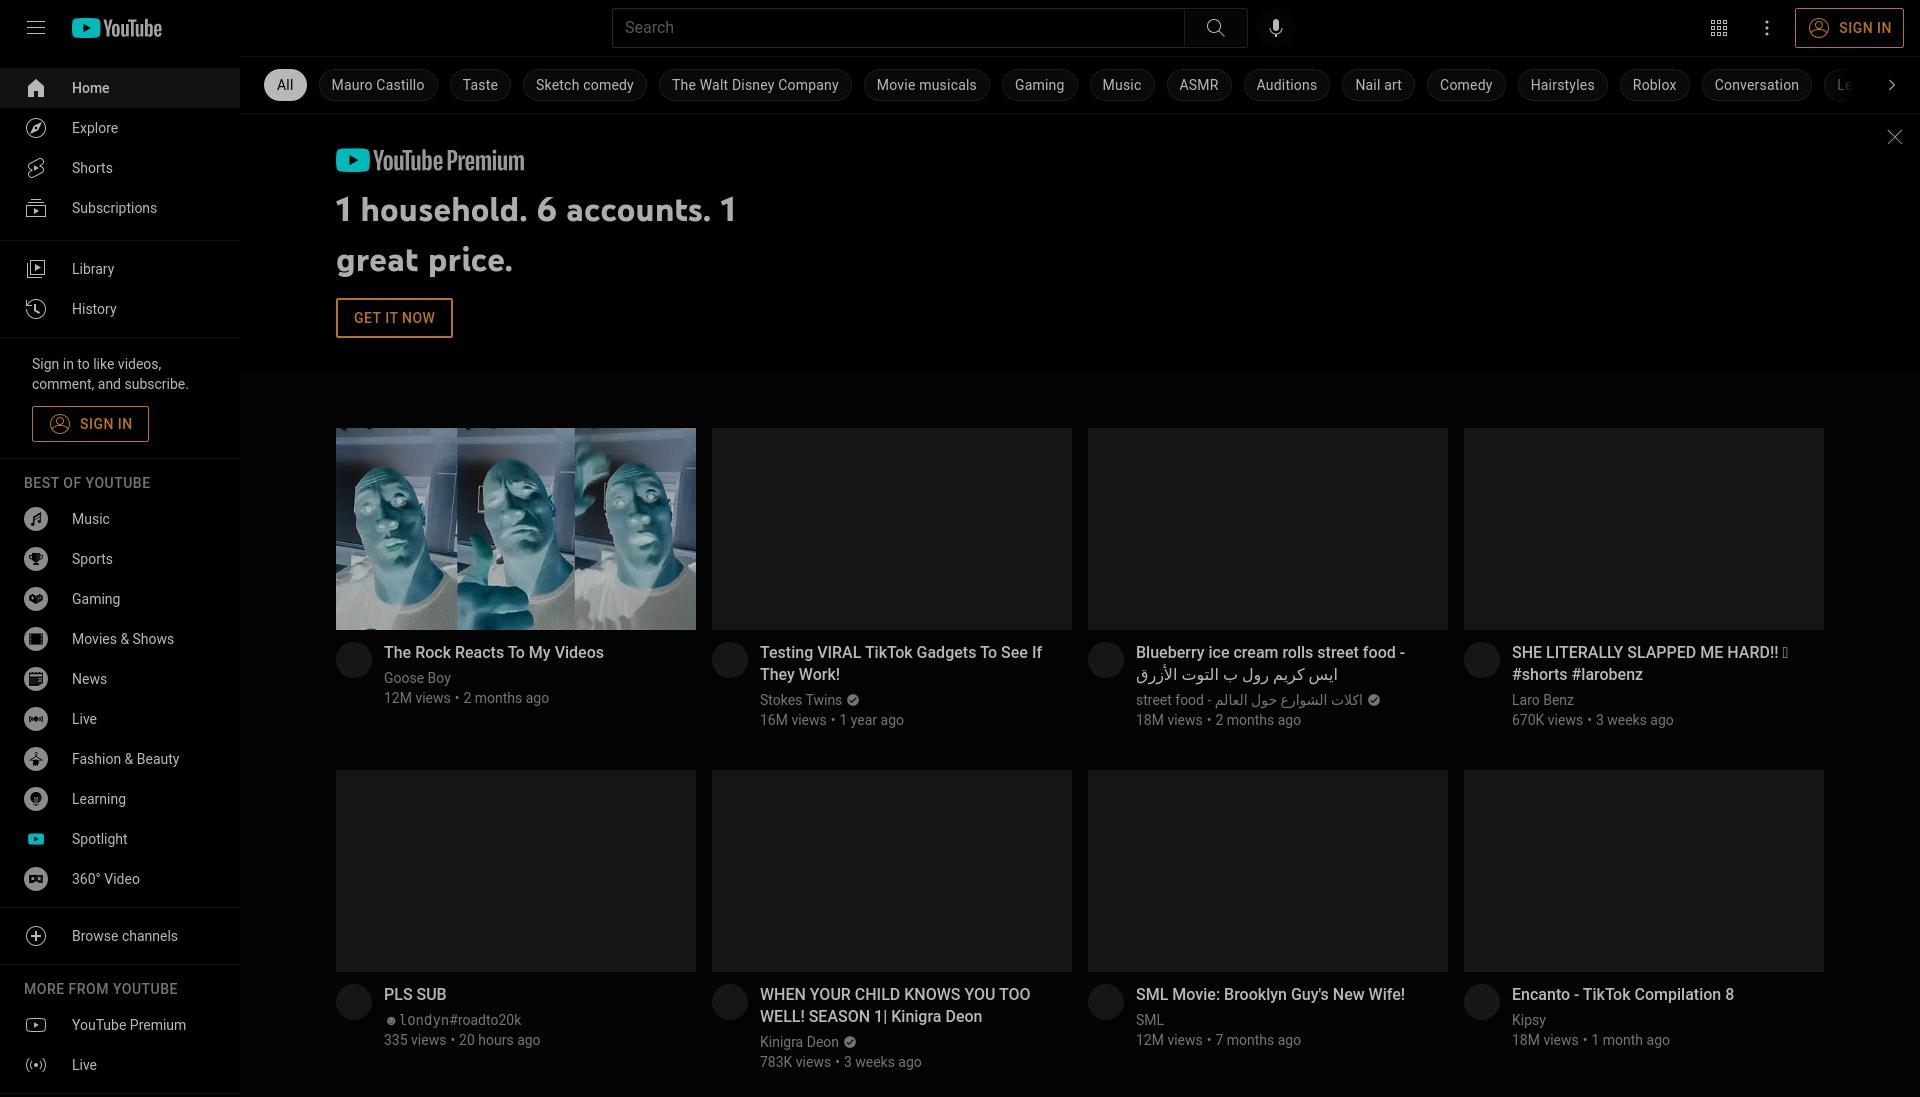Open Library via its icon
The image size is (1920, 1097).
pyautogui.click(x=36, y=269)
